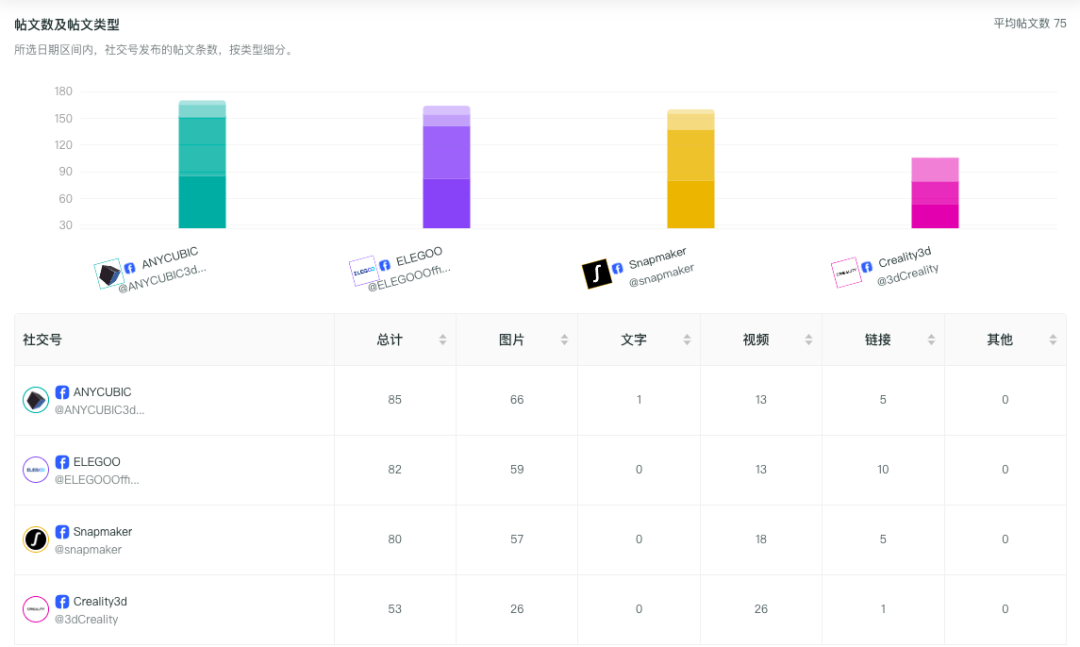Click ELEGOO dark purple bottom bar segment

point(446,203)
